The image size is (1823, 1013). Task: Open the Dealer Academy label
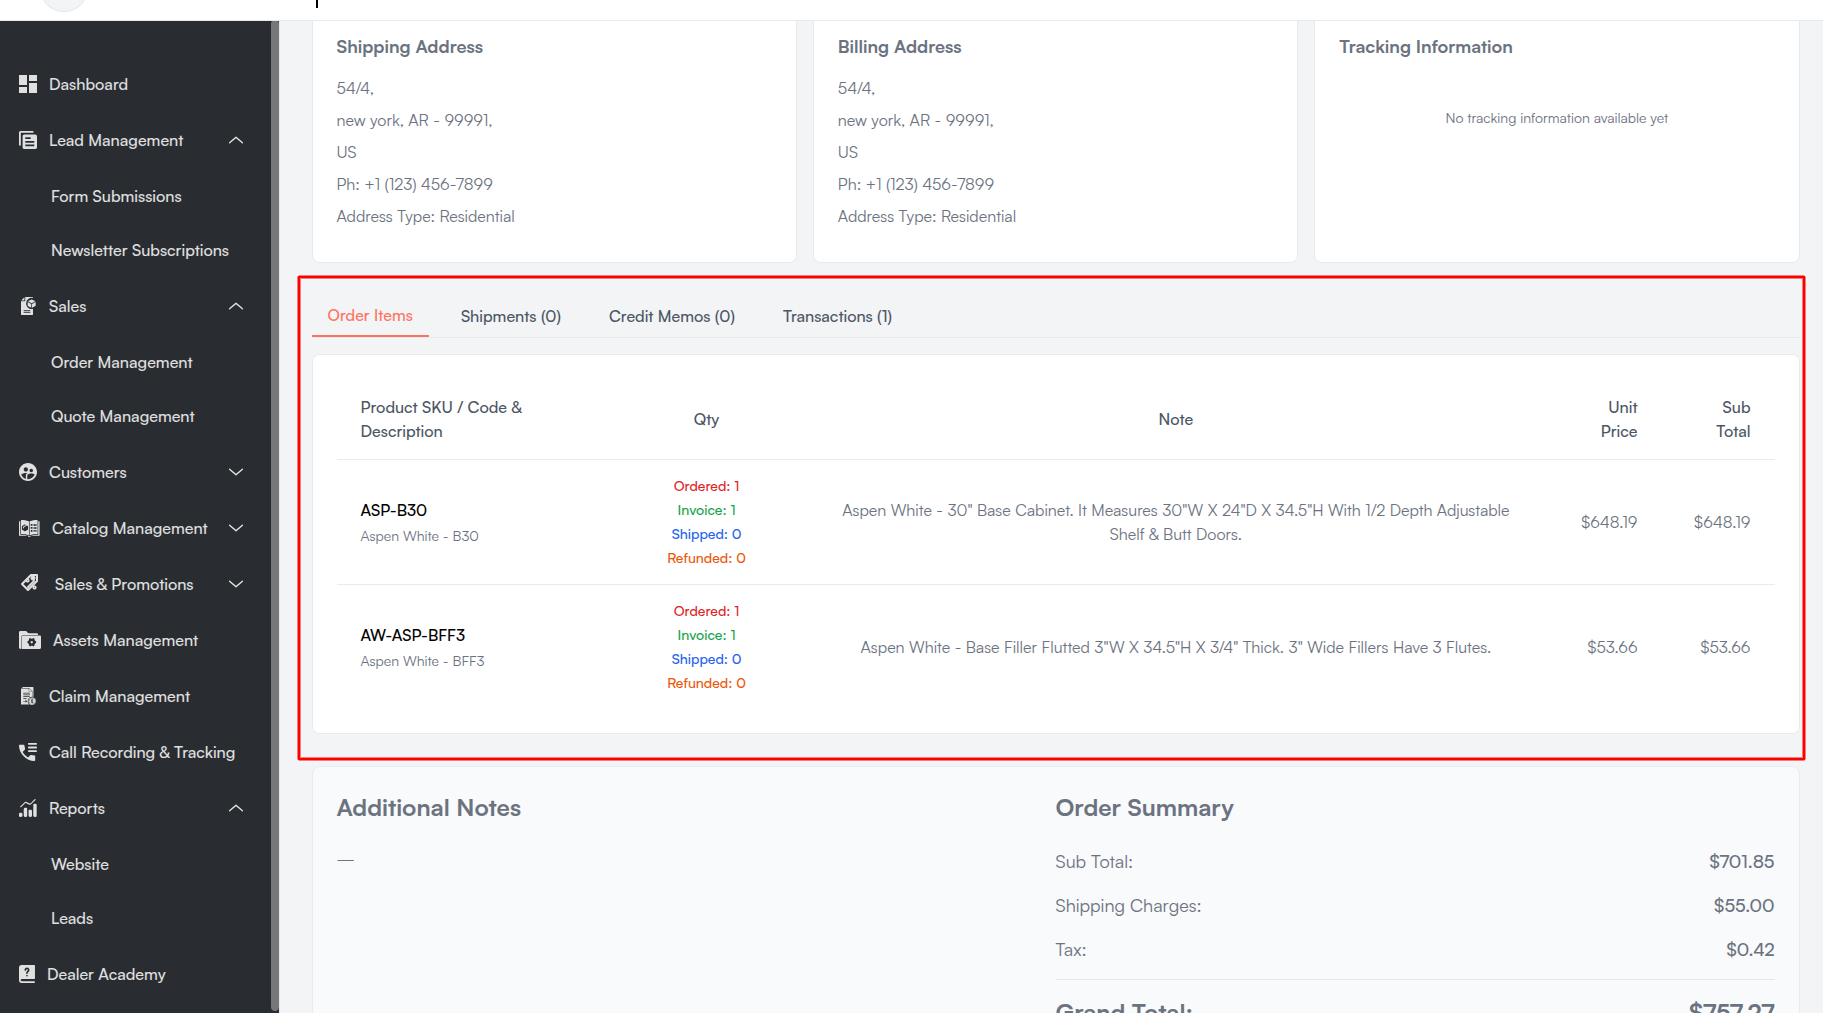pyautogui.click(x=106, y=974)
